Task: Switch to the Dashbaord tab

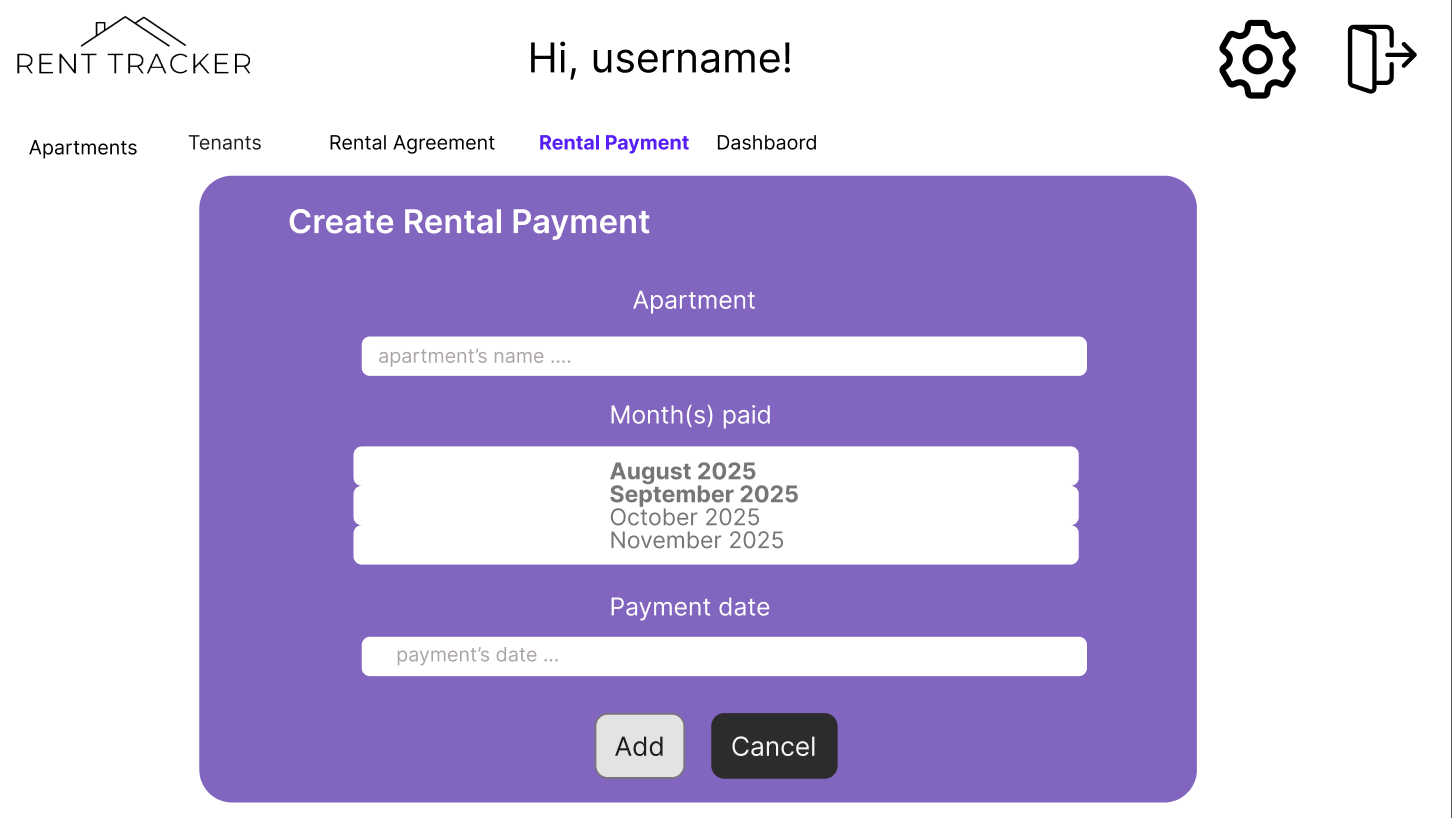Action: click(x=766, y=142)
